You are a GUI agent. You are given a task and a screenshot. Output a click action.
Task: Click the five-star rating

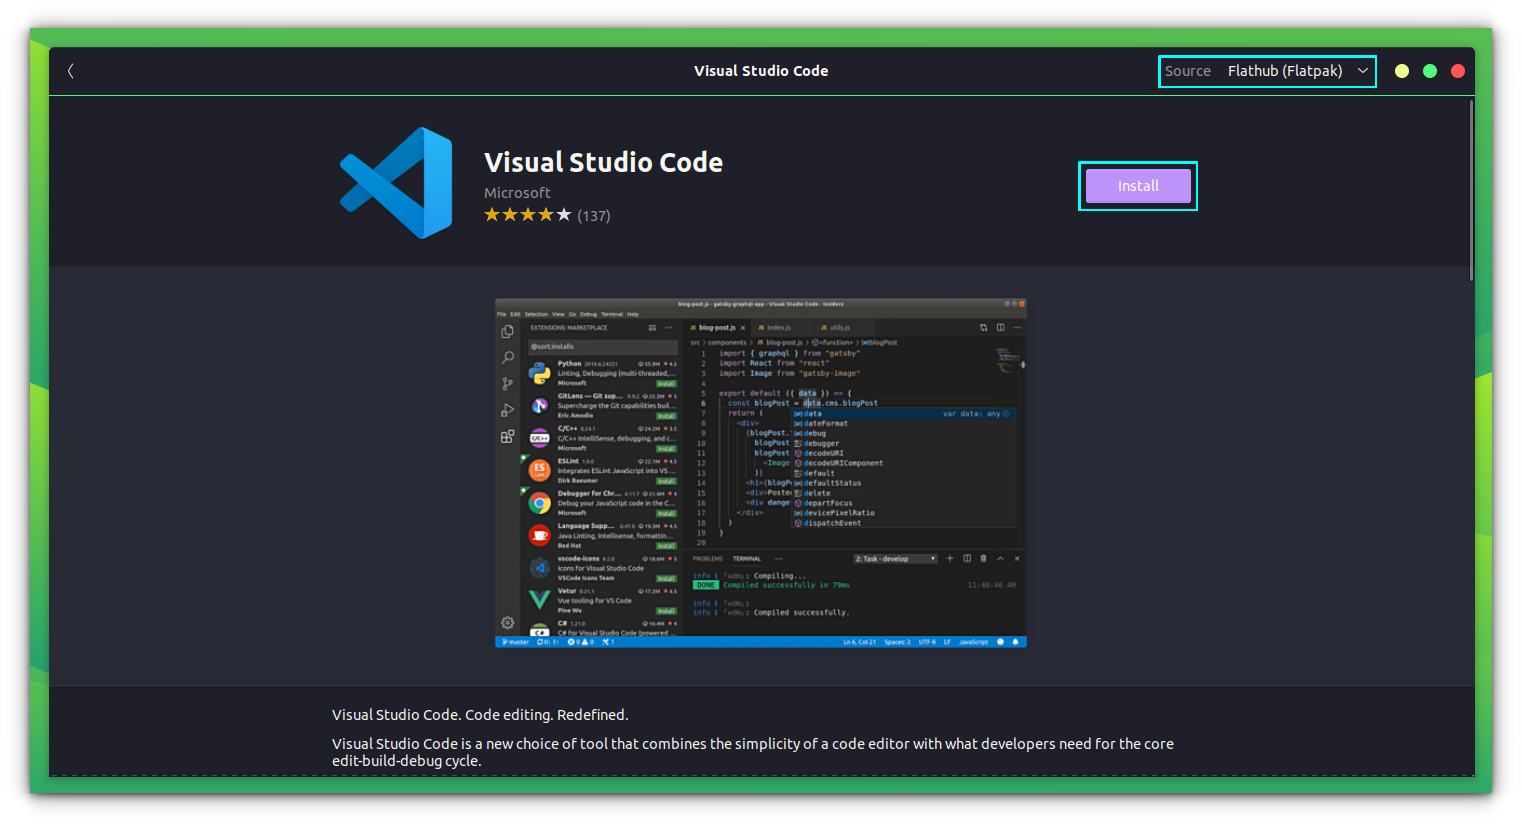coord(528,215)
